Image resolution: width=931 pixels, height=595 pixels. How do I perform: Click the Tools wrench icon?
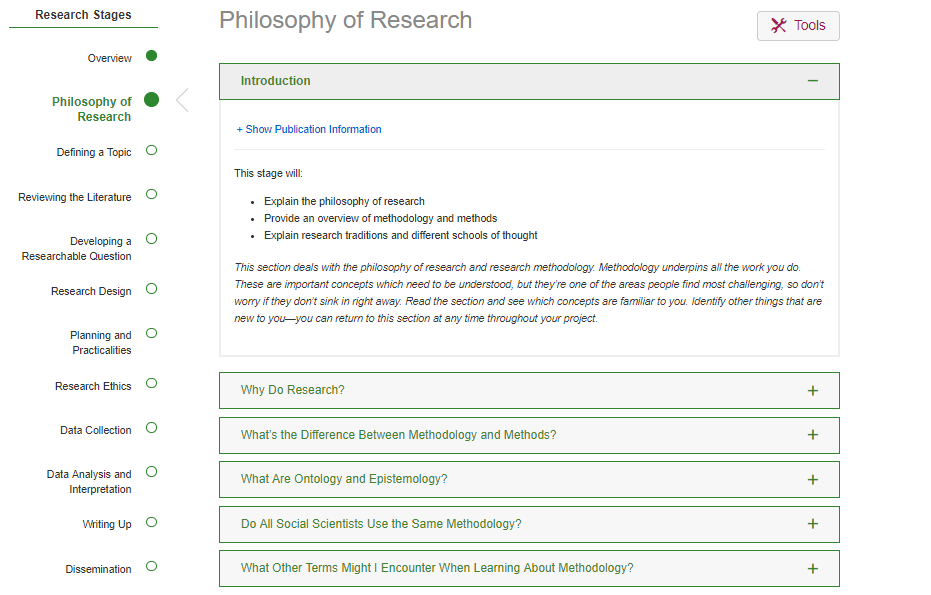(x=778, y=26)
